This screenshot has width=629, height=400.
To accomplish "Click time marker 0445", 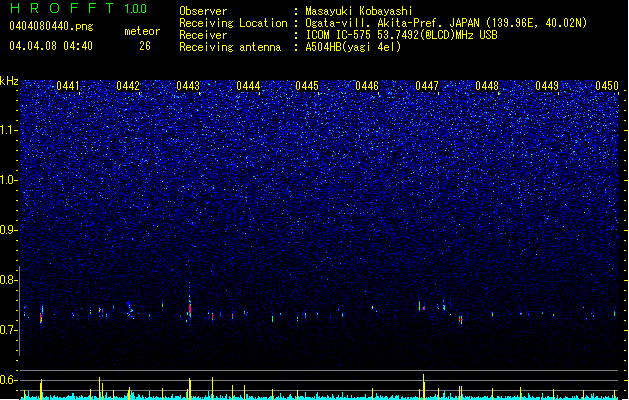I will point(307,86).
